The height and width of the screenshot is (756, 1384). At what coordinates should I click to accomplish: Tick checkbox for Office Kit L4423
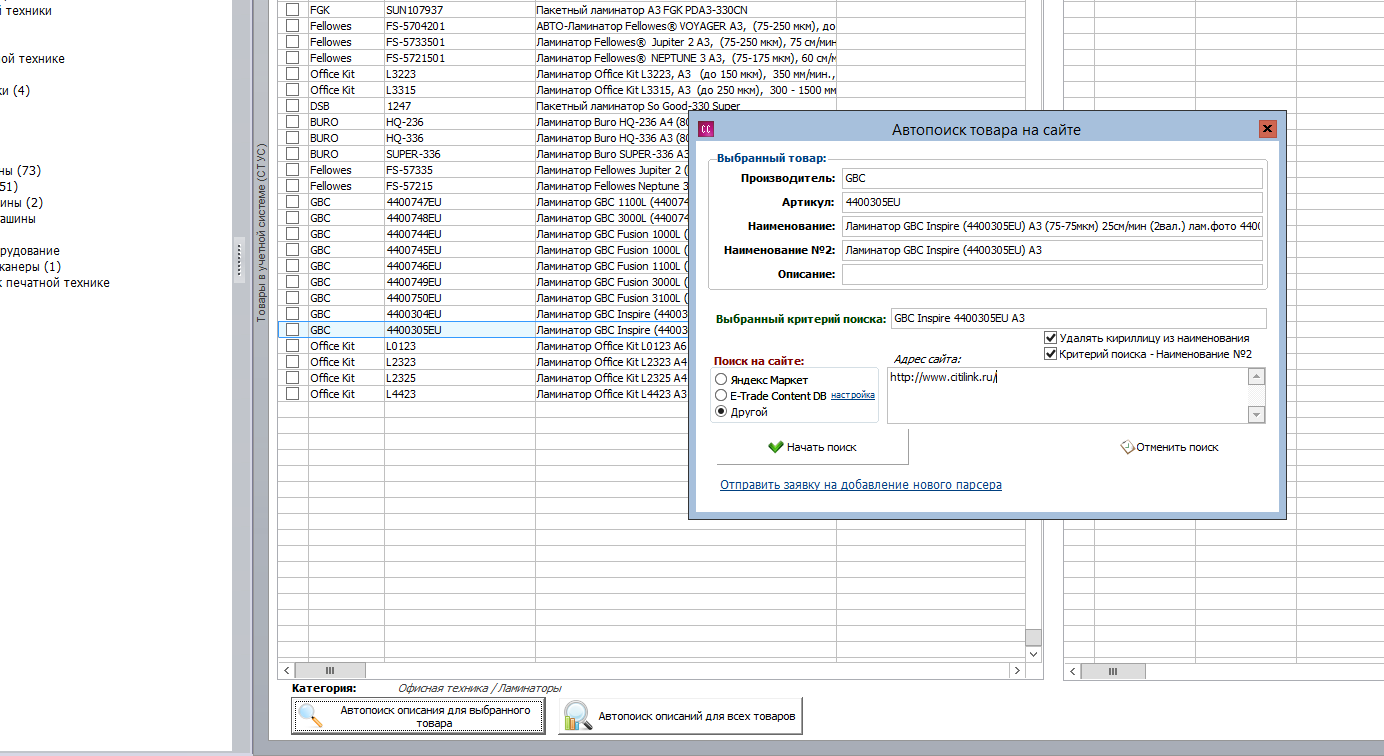(x=292, y=394)
